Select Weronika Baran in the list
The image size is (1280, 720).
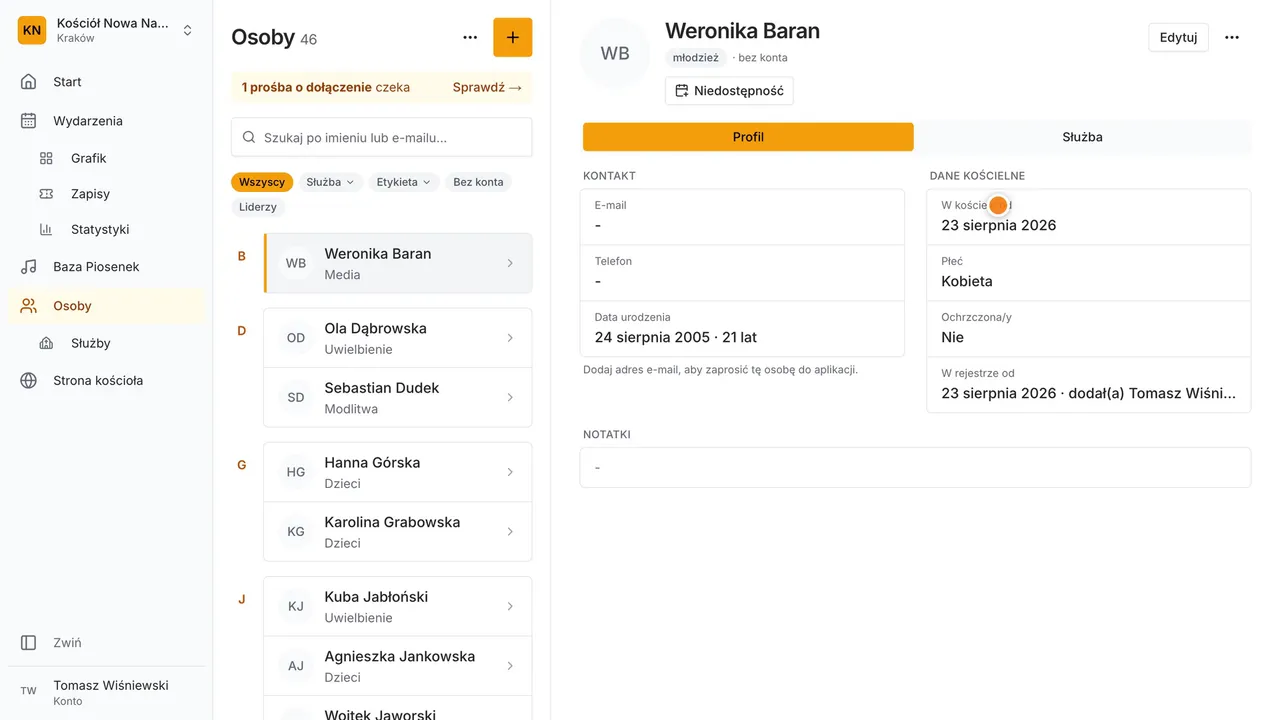pos(398,264)
